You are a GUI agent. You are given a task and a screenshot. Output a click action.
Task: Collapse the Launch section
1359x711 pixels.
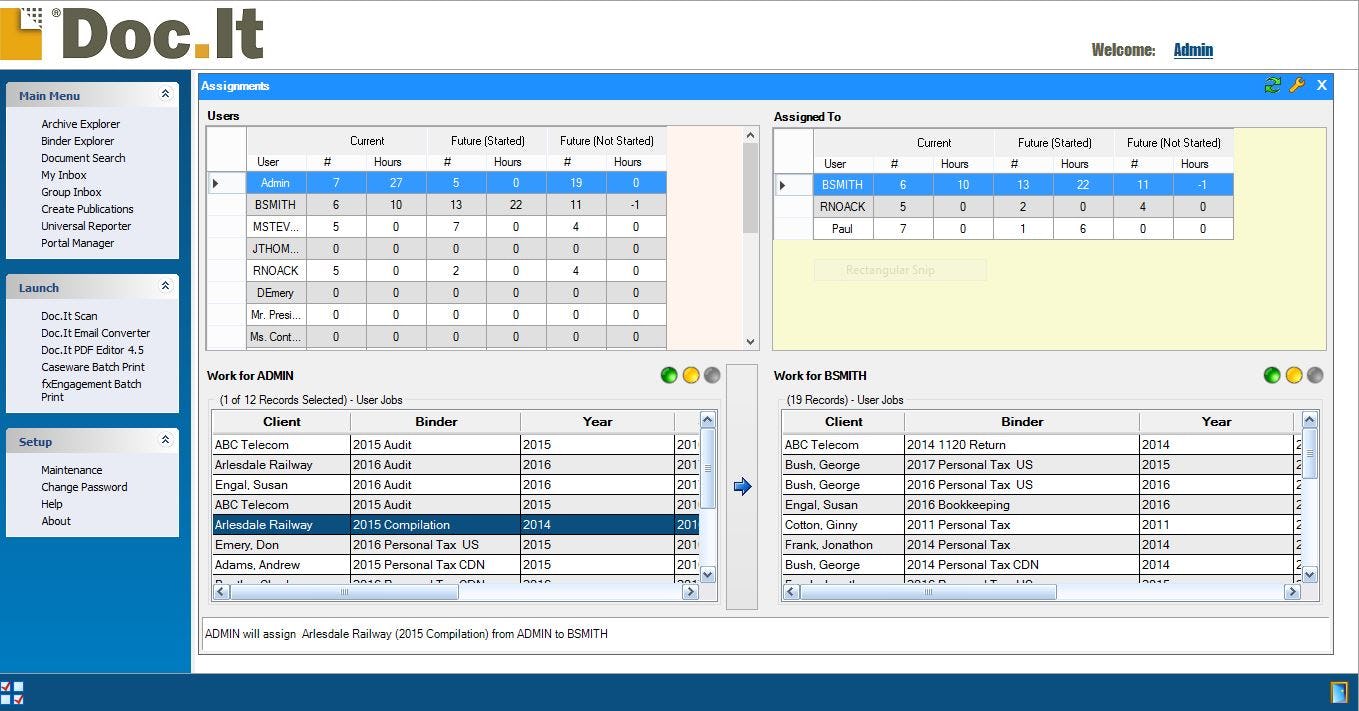click(165, 288)
